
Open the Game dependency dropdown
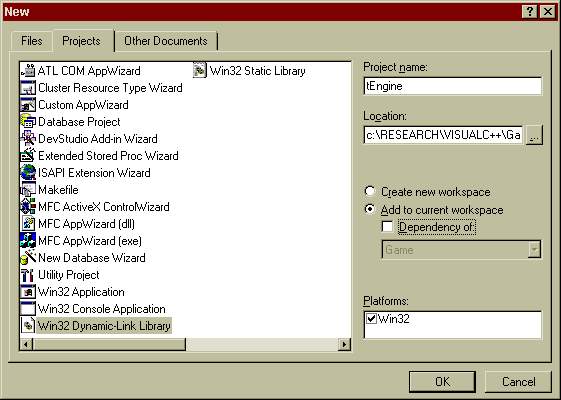pos(534,249)
